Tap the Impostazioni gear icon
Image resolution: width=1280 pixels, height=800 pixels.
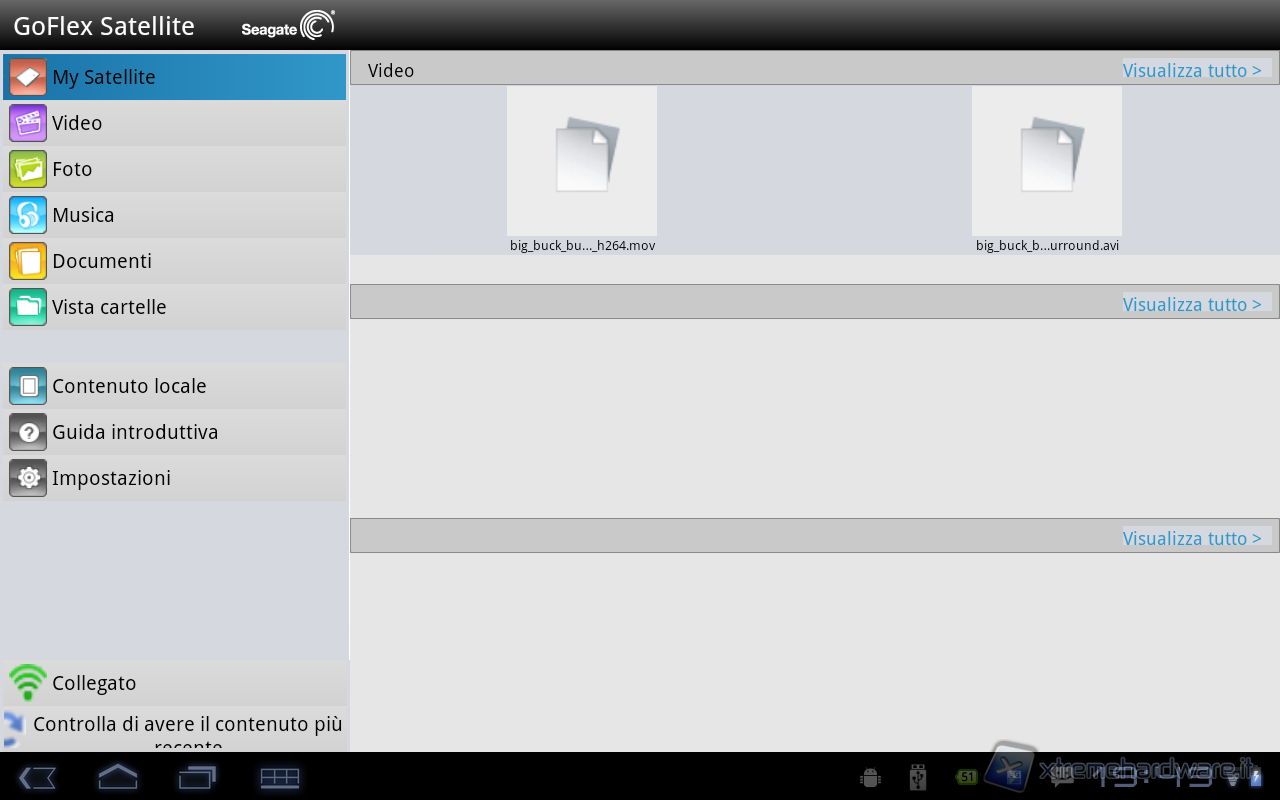pyautogui.click(x=28, y=478)
